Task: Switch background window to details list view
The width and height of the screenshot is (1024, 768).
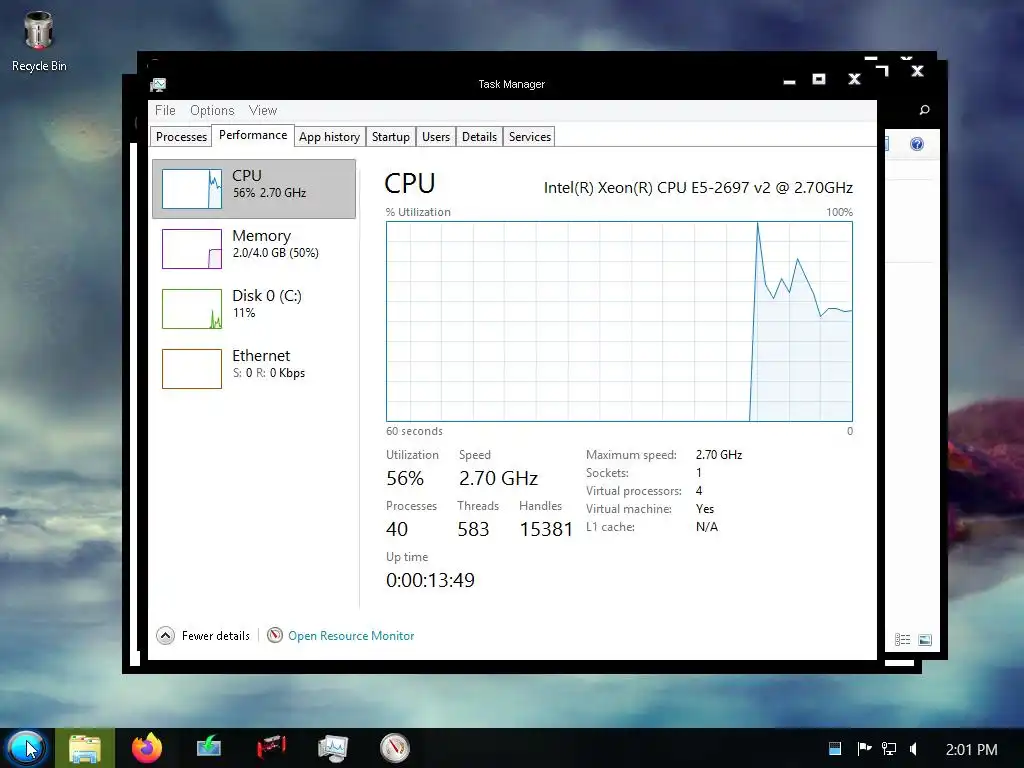Action: point(903,639)
